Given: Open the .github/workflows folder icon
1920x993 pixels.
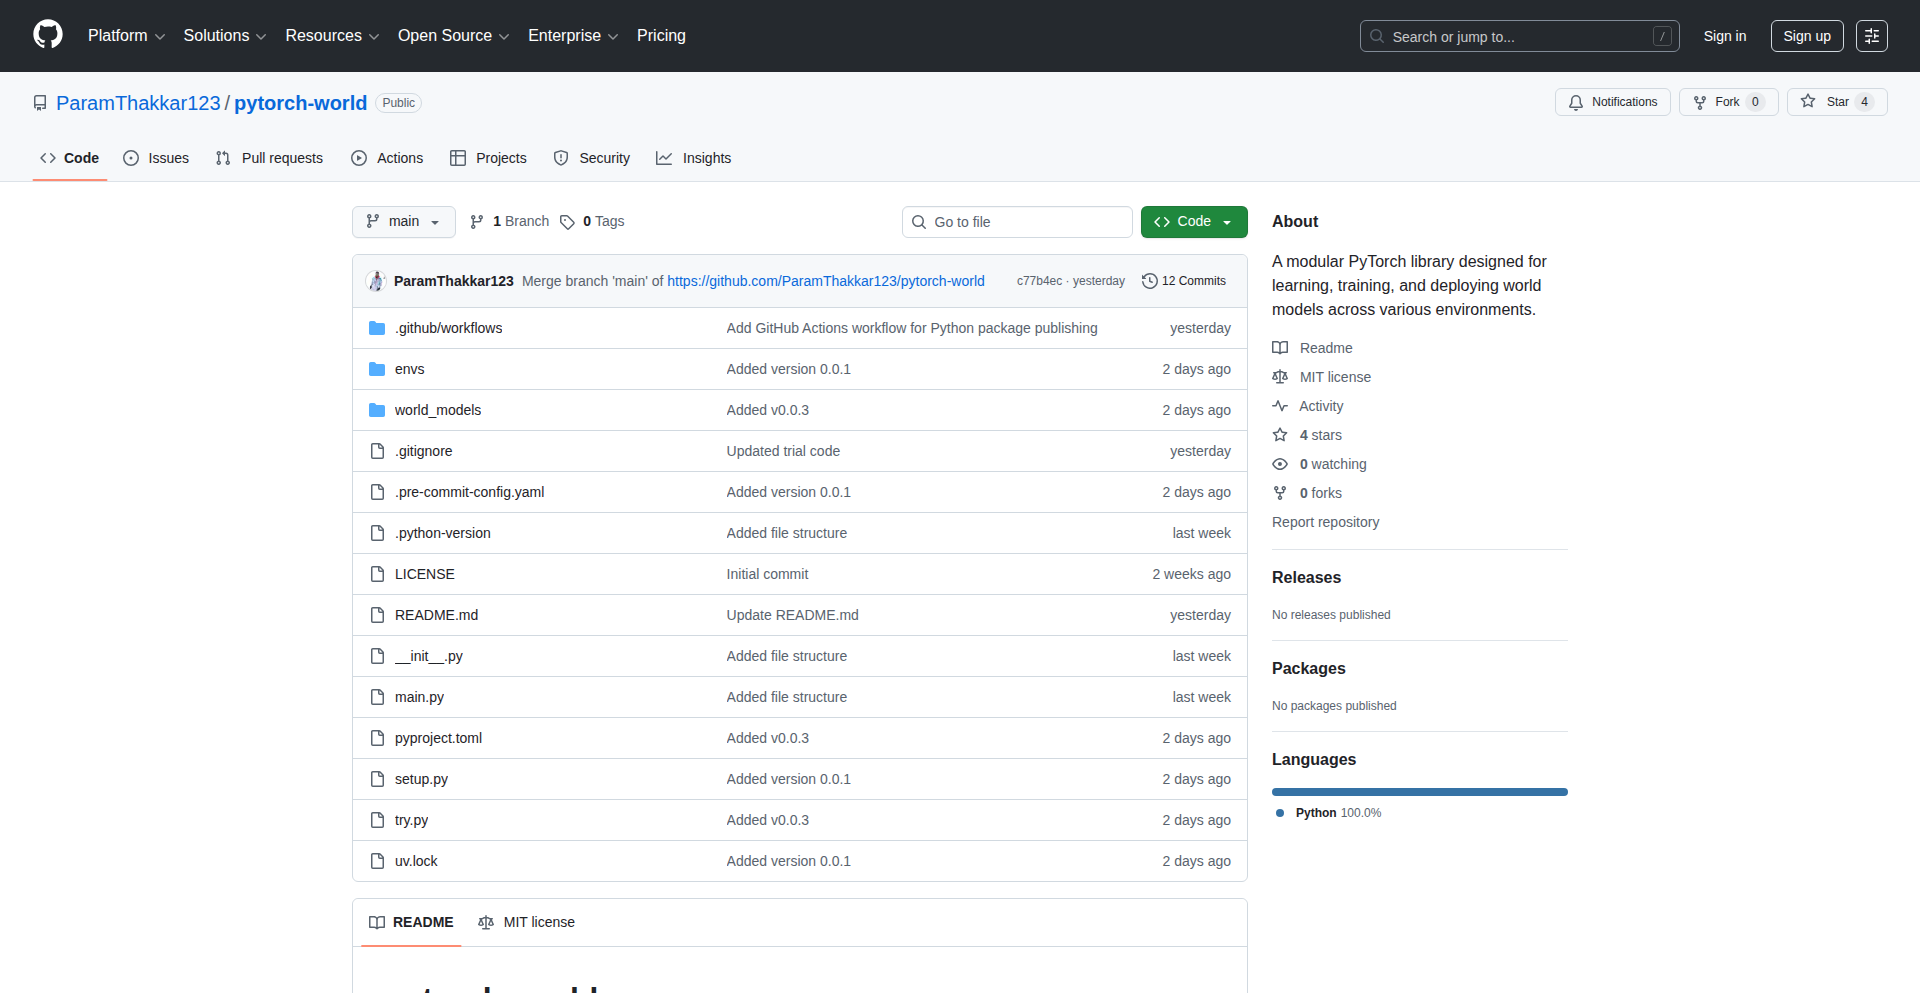Looking at the screenshot, I should point(377,327).
